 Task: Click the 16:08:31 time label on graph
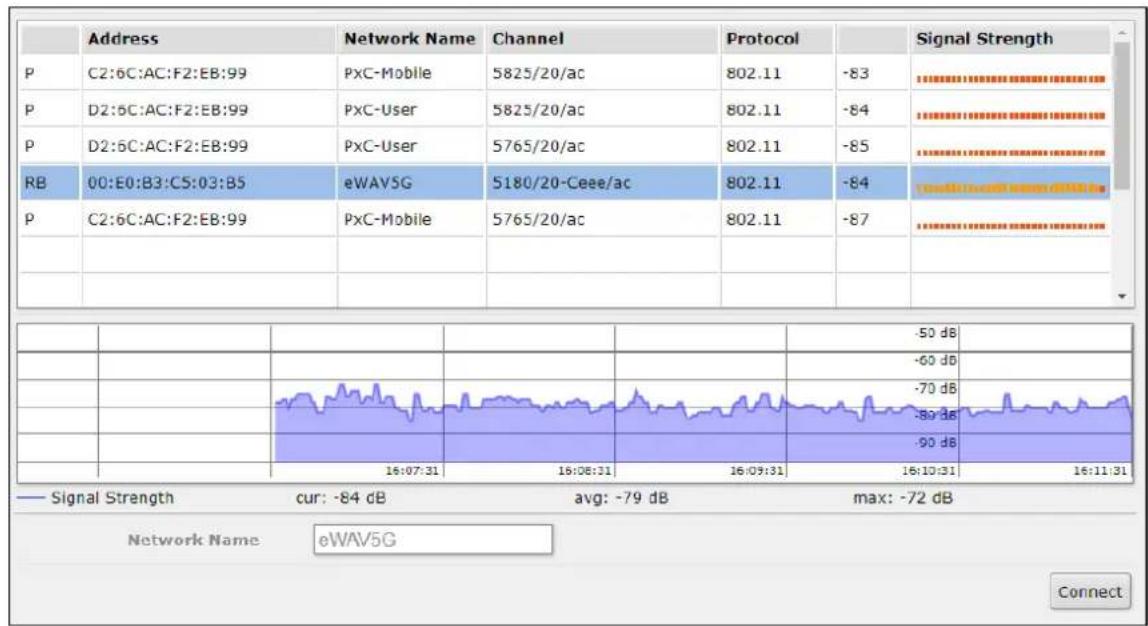(584, 471)
